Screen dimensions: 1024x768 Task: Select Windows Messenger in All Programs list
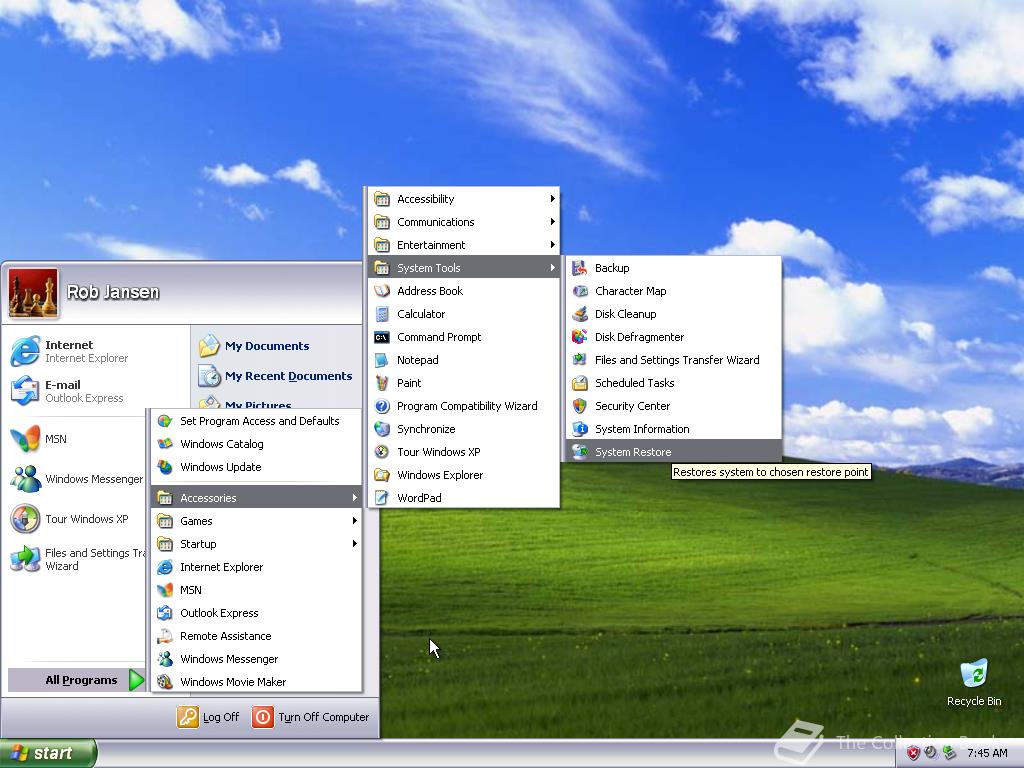pyautogui.click(x=256, y=659)
